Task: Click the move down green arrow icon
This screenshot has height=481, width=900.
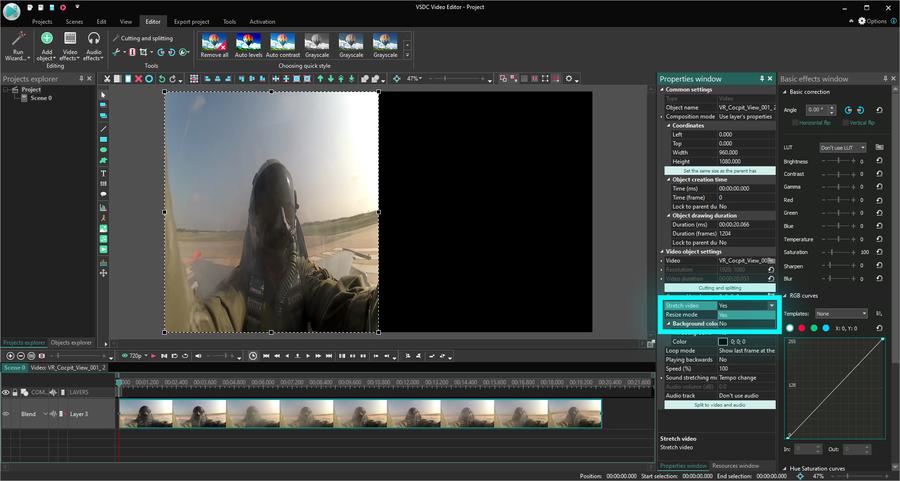Action: 331,79
